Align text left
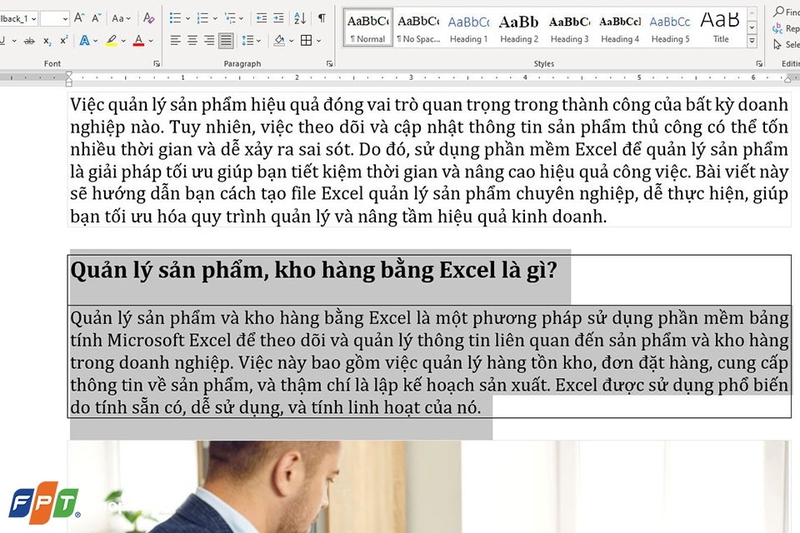800x533 pixels. pos(175,40)
